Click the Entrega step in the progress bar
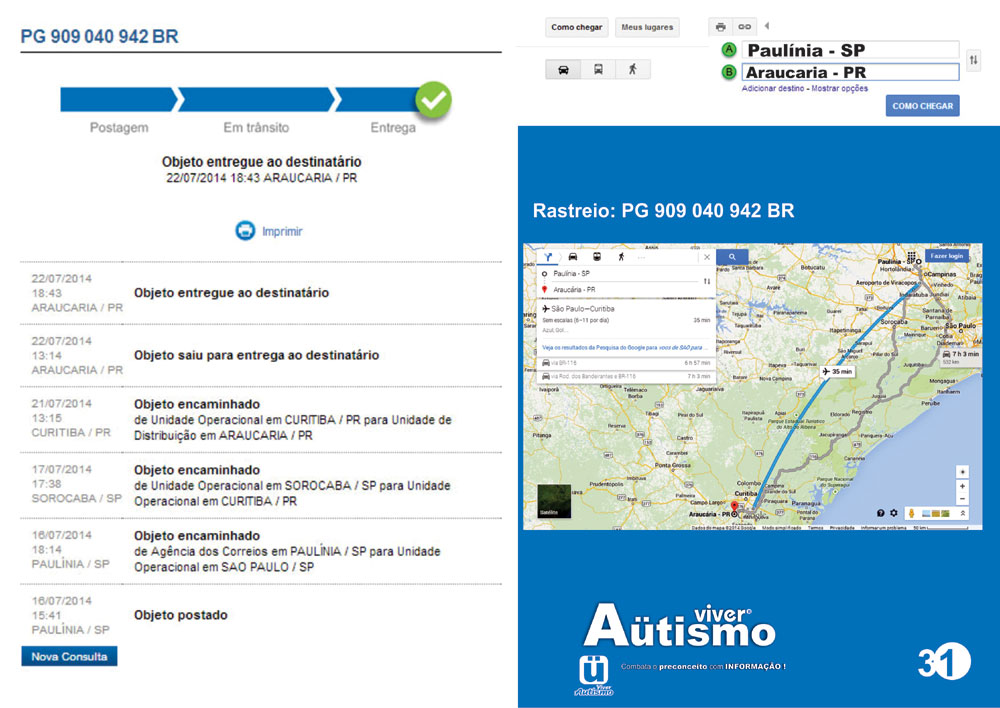Screen dimensions: 1000x708 coord(392,128)
